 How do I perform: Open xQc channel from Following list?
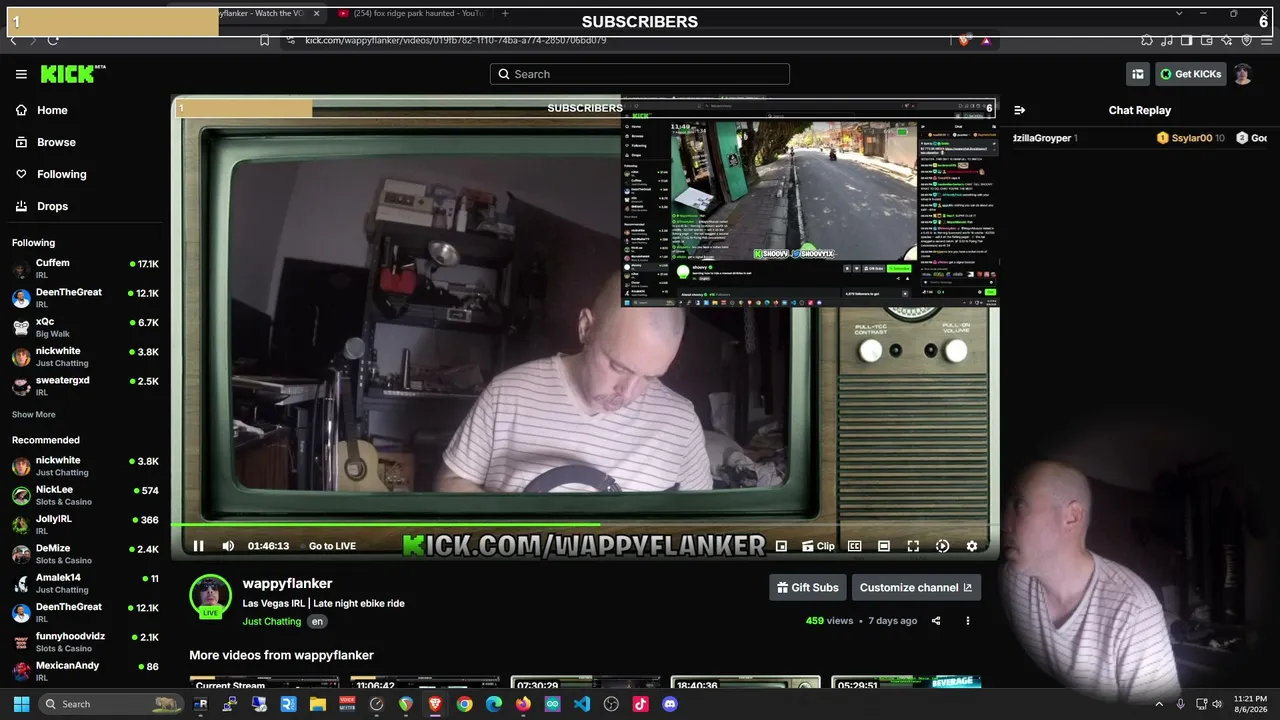pos(85,327)
